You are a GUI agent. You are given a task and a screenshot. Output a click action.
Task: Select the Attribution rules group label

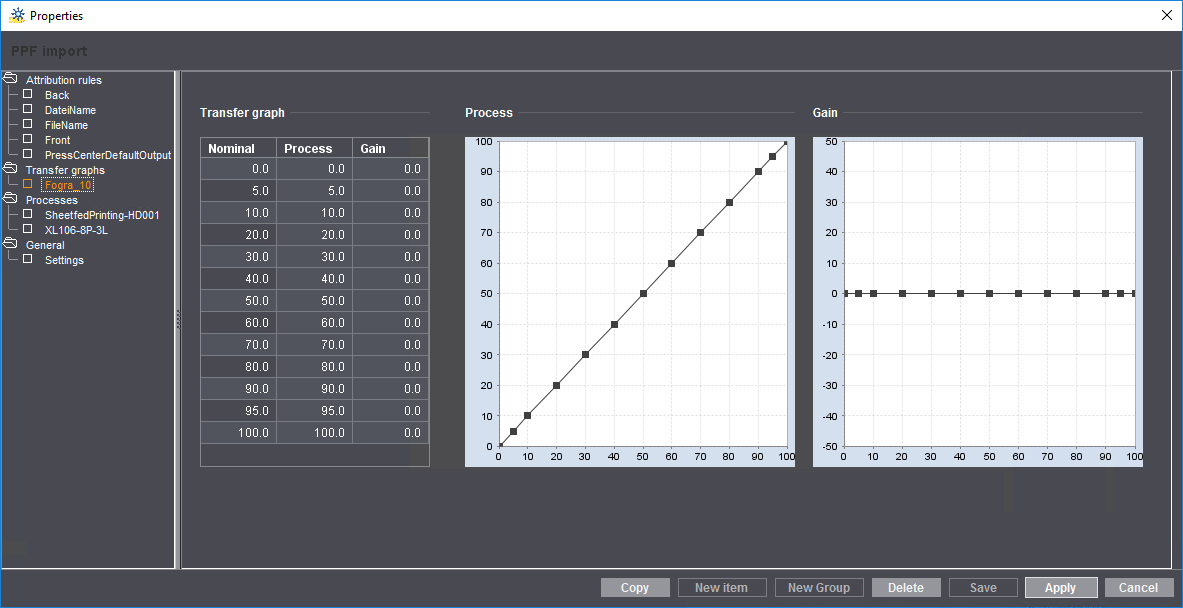click(x=63, y=80)
